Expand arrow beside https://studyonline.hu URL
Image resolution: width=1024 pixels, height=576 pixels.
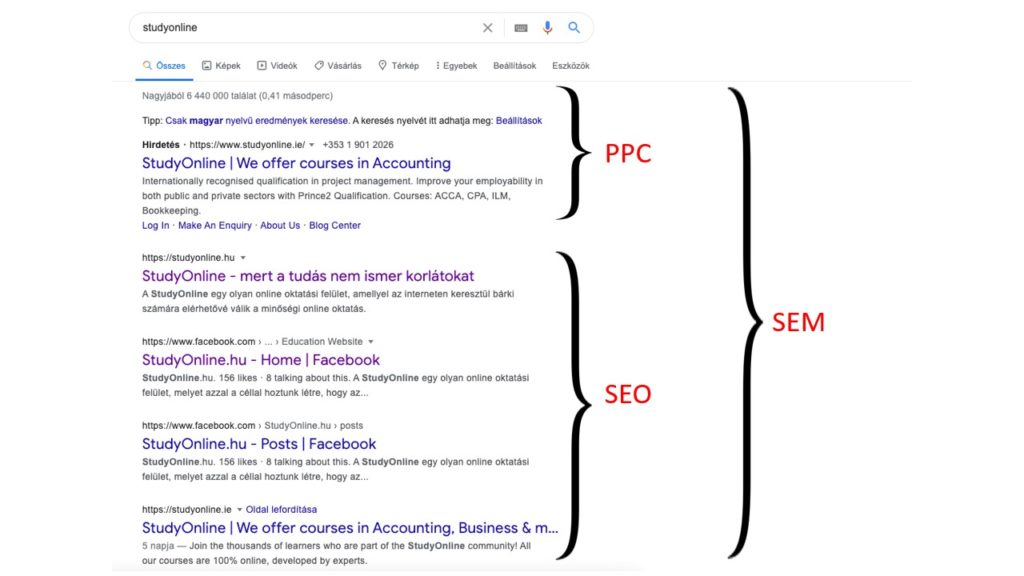243,258
